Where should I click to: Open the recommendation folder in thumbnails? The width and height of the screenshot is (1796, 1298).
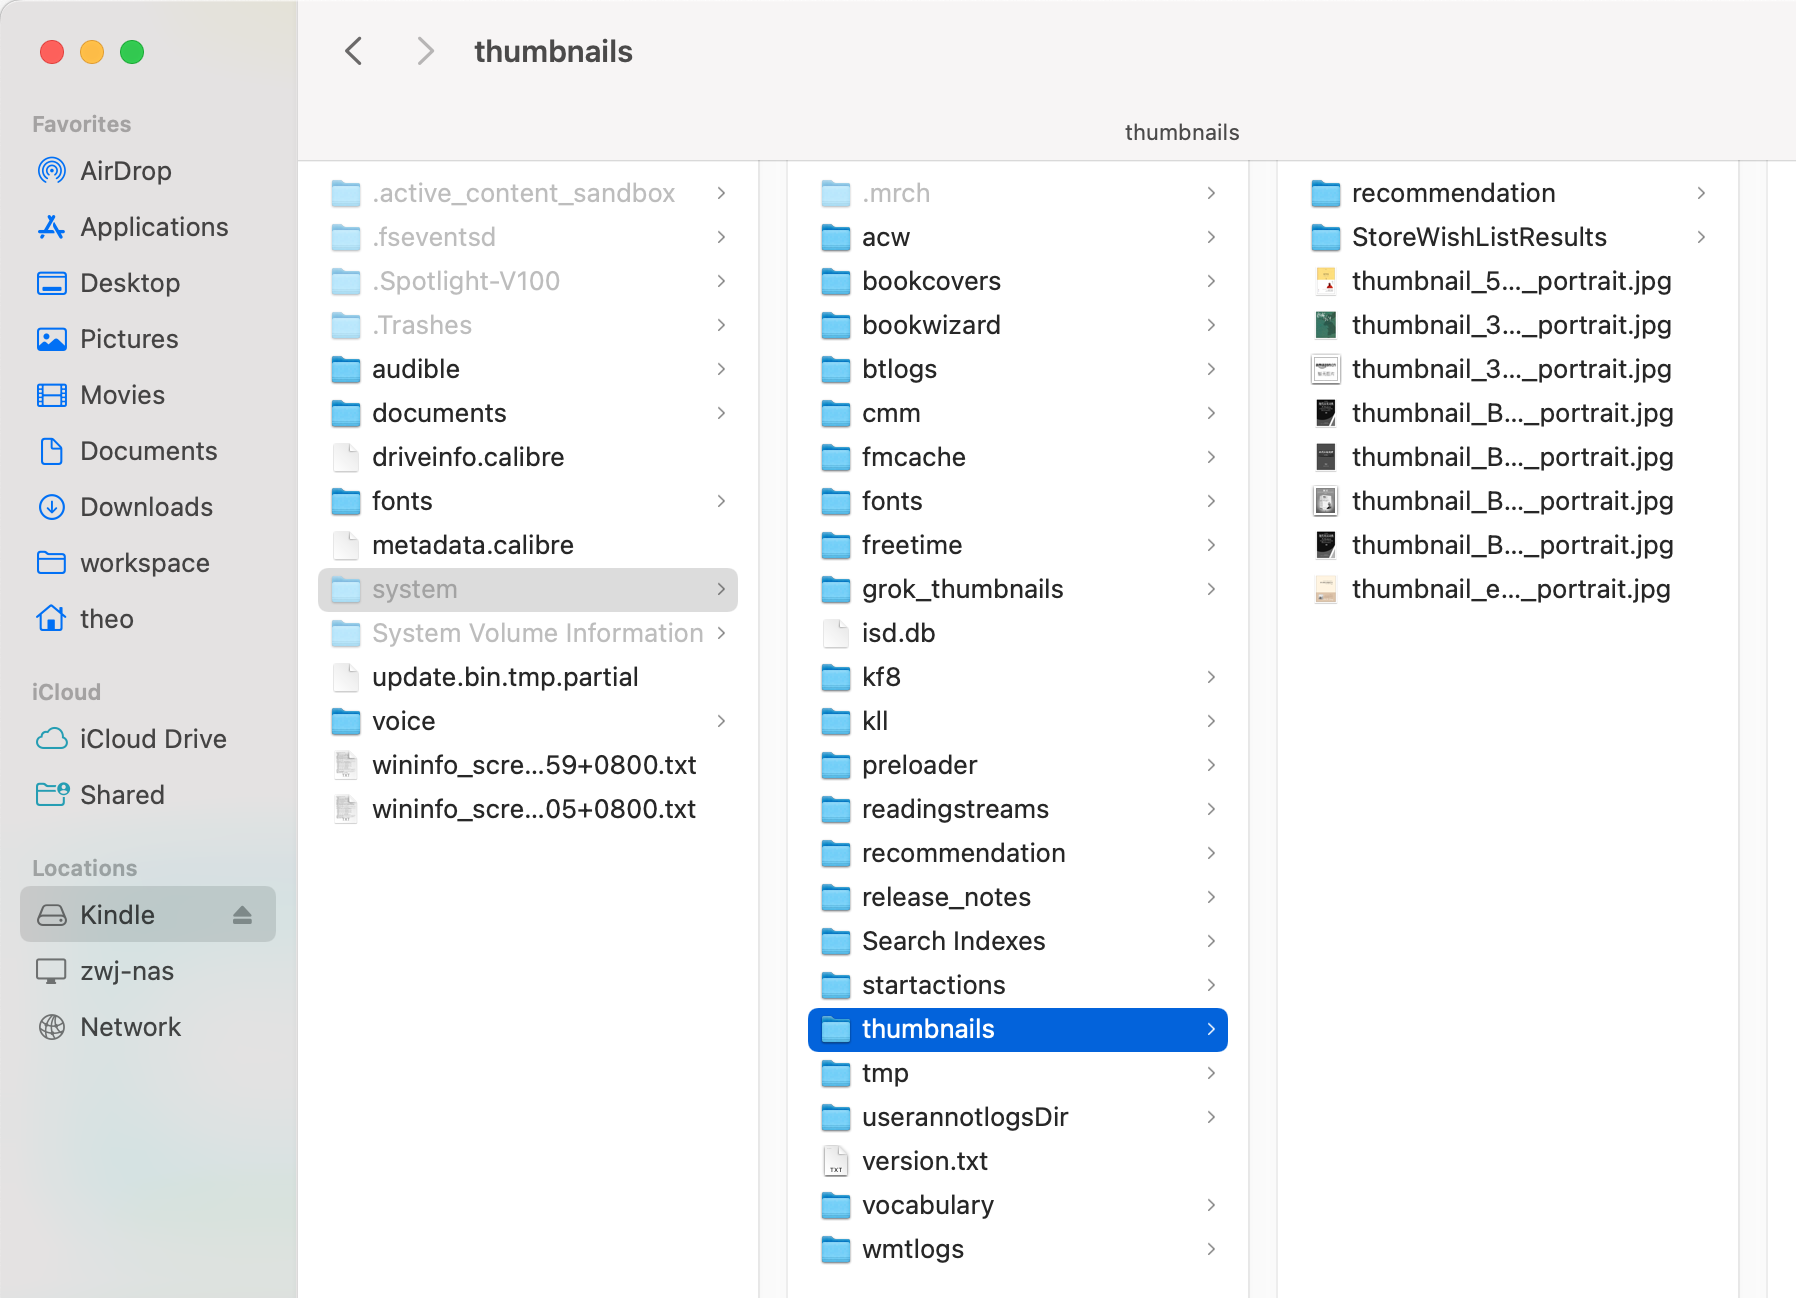(x=1452, y=193)
